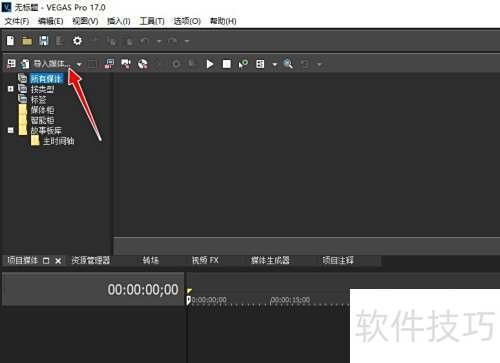Collapse the 故事板库 tree node
This screenshot has width=500, height=363.
(x=11, y=130)
